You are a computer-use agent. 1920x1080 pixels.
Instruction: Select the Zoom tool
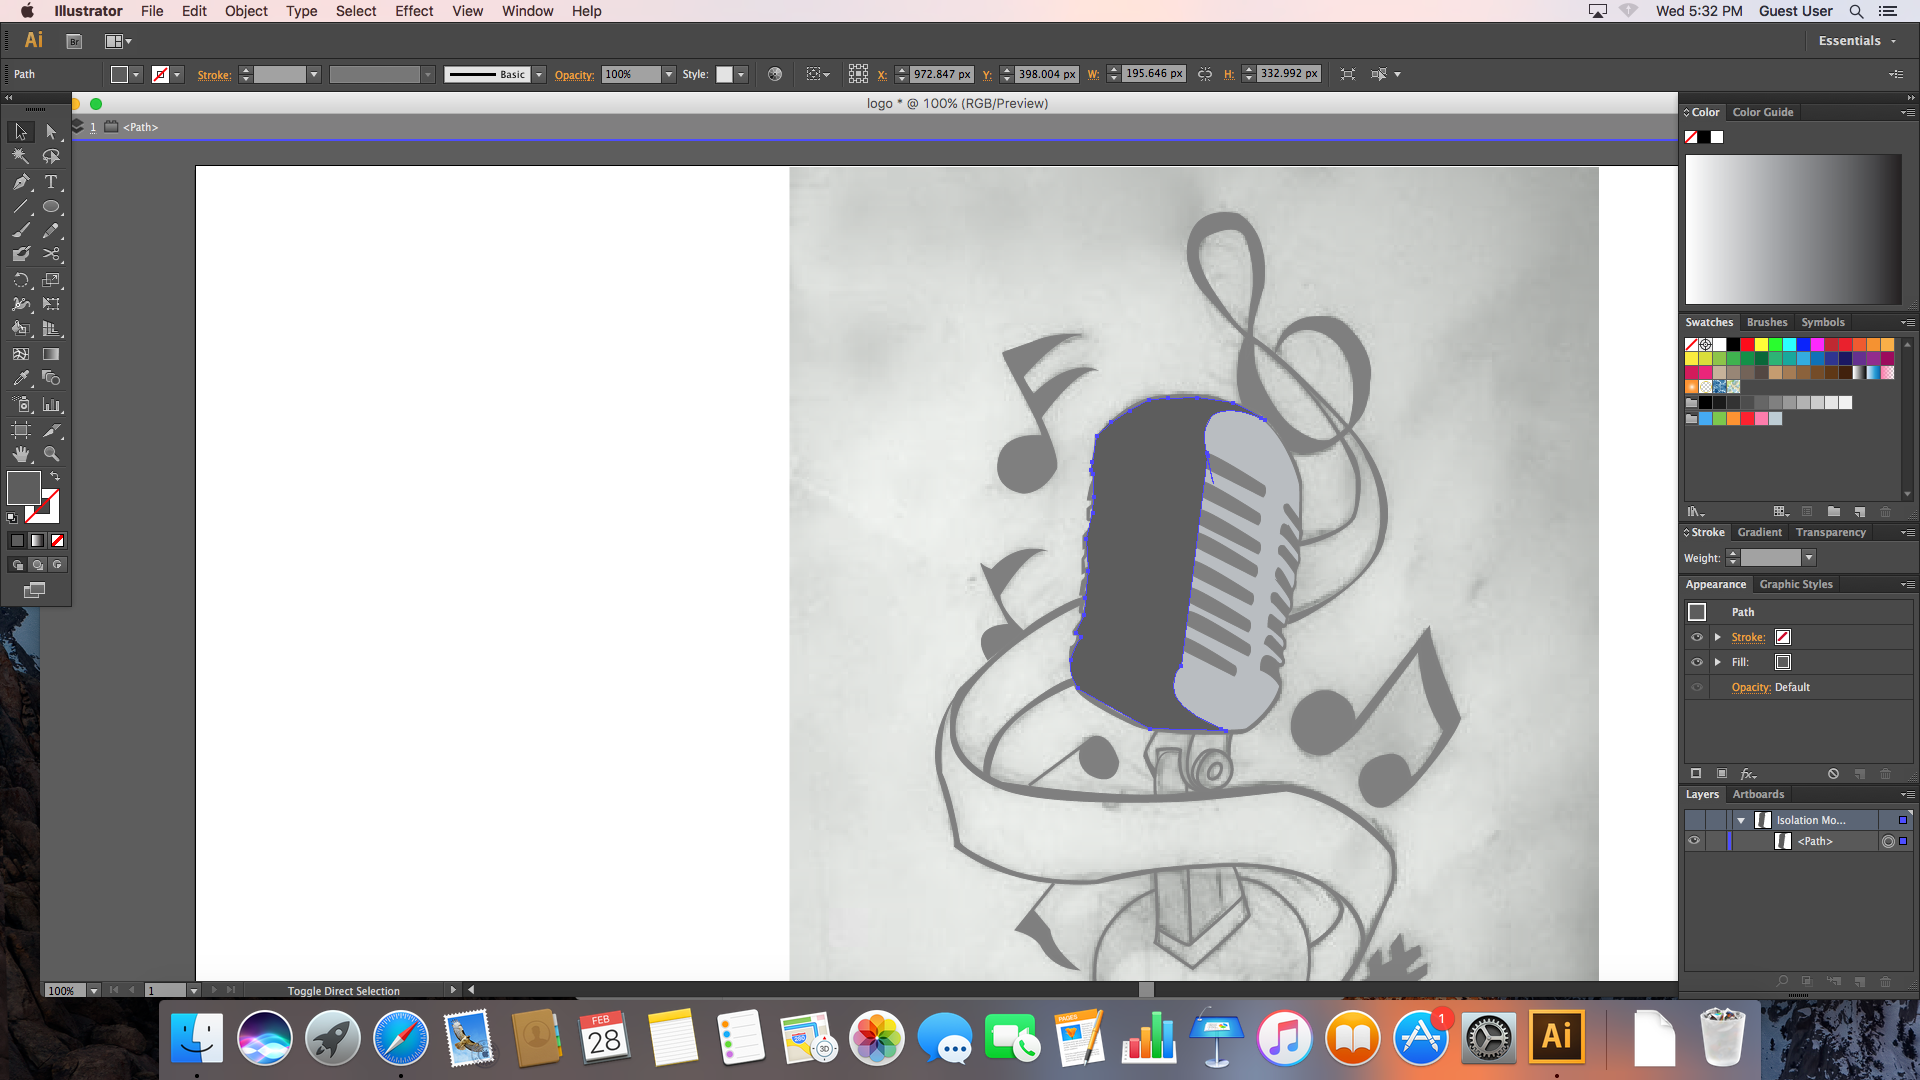(51, 454)
